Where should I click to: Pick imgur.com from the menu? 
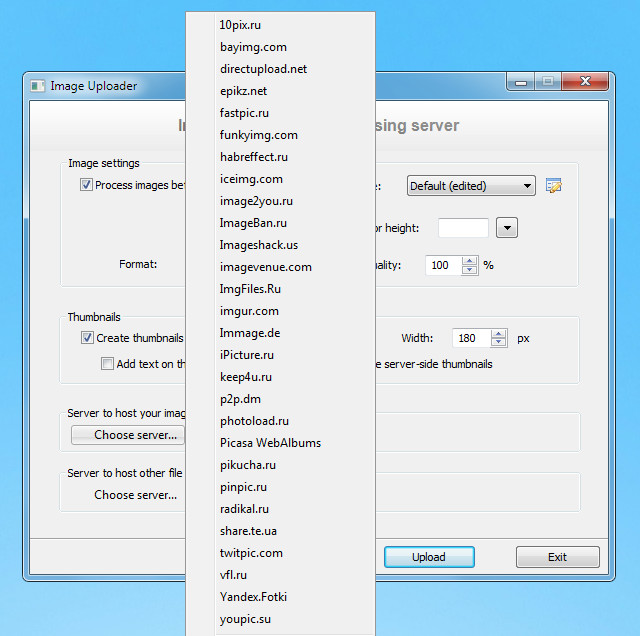[x=280, y=311]
